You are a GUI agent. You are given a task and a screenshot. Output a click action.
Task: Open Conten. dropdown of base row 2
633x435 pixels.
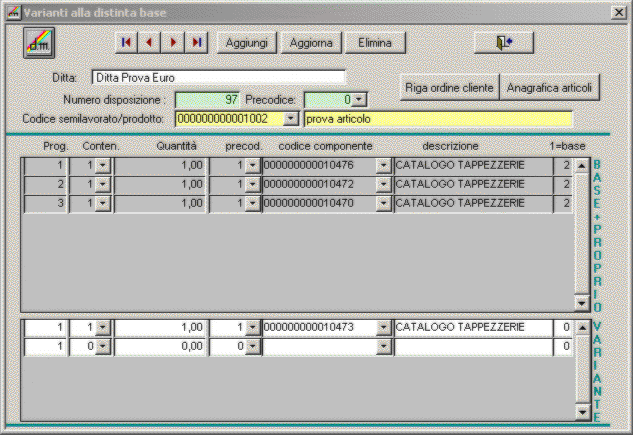tap(103, 184)
